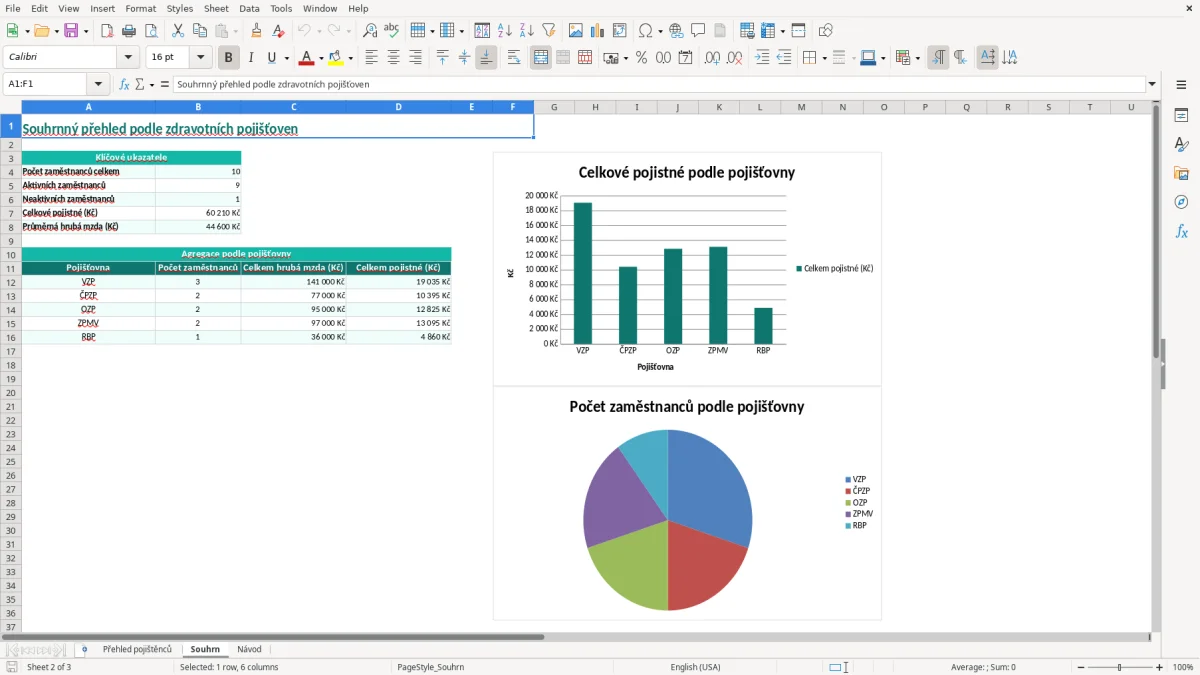
Task: Open the Sheet menu
Action: (x=216, y=8)
